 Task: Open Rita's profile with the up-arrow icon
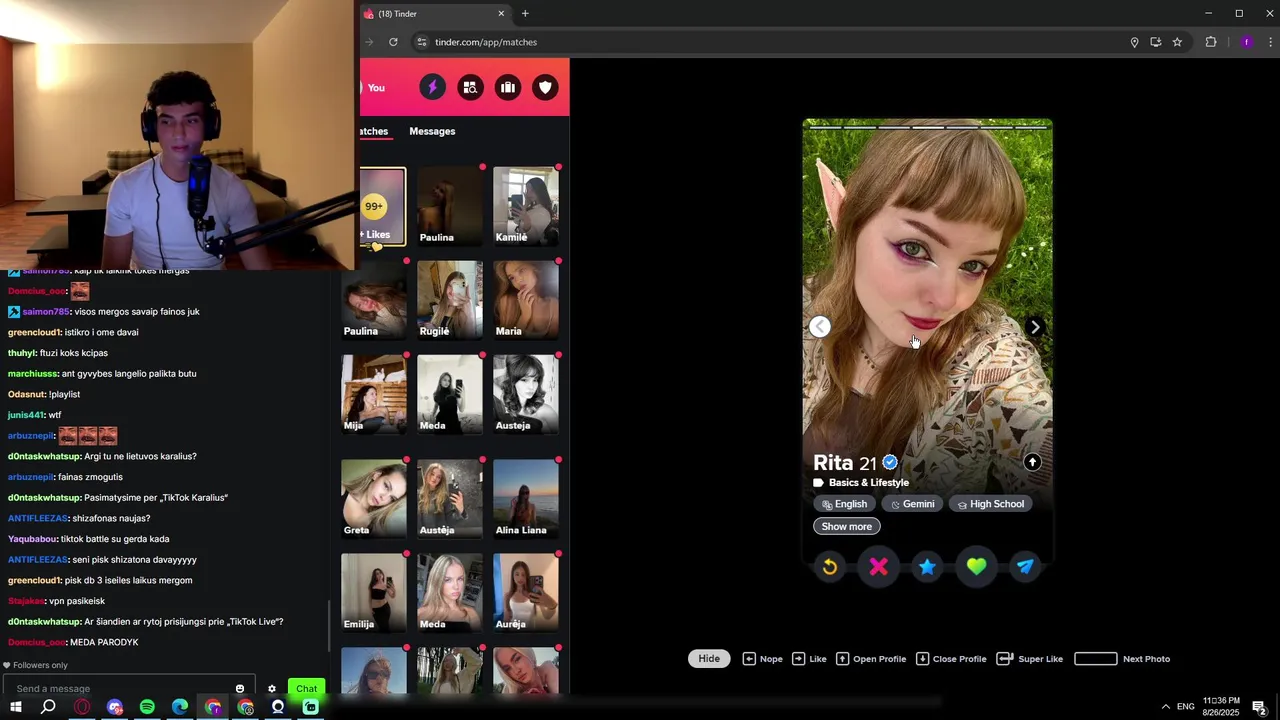[1032, 462]
